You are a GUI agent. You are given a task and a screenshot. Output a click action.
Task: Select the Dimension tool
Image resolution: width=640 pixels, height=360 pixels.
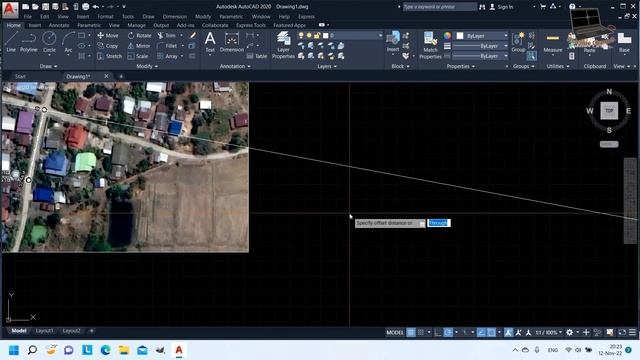tap(231, 42)
